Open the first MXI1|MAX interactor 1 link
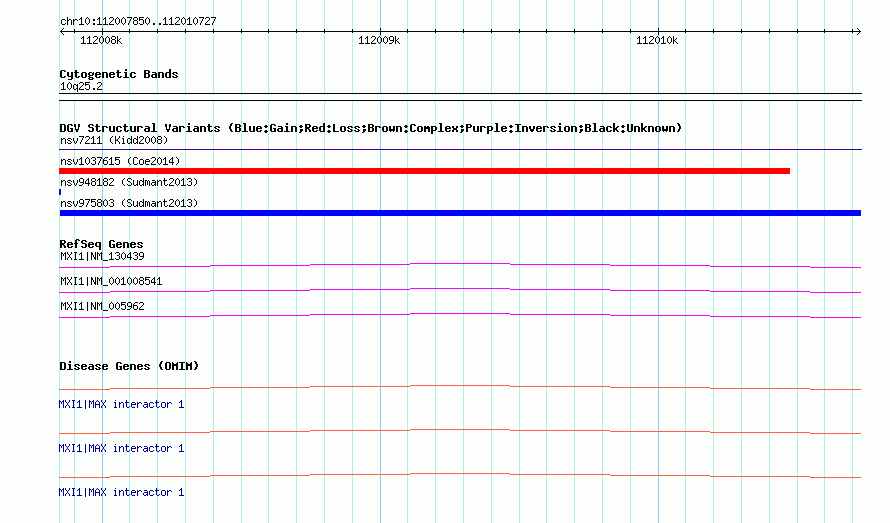This screenshot has width=890, height=523. pyautogui.click(x=121, y=404)
